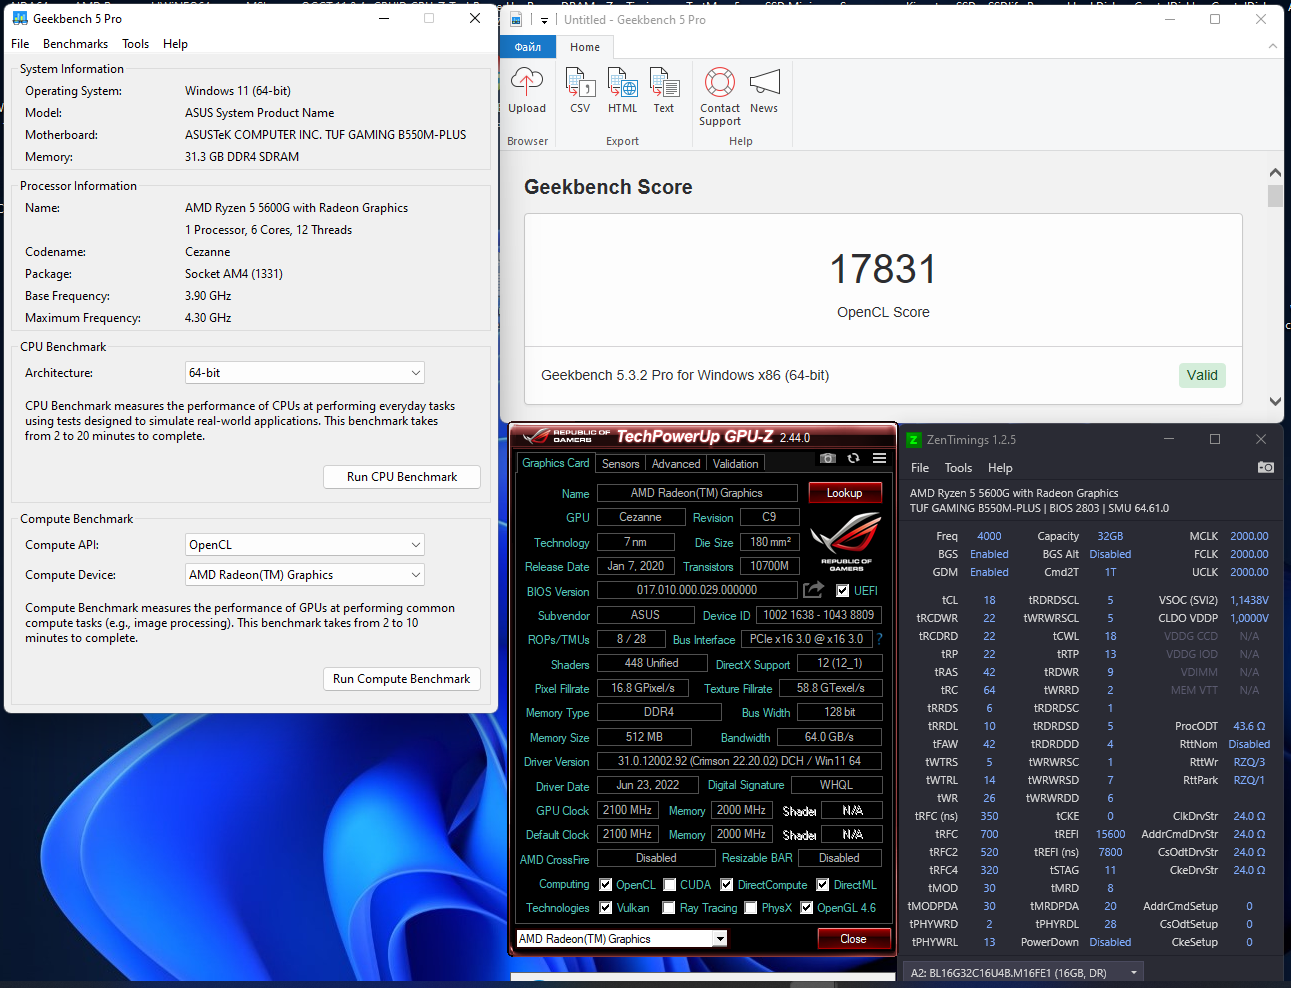Open the News megaphone icon
Viewport: 1291px width, 988px height.
764,81
